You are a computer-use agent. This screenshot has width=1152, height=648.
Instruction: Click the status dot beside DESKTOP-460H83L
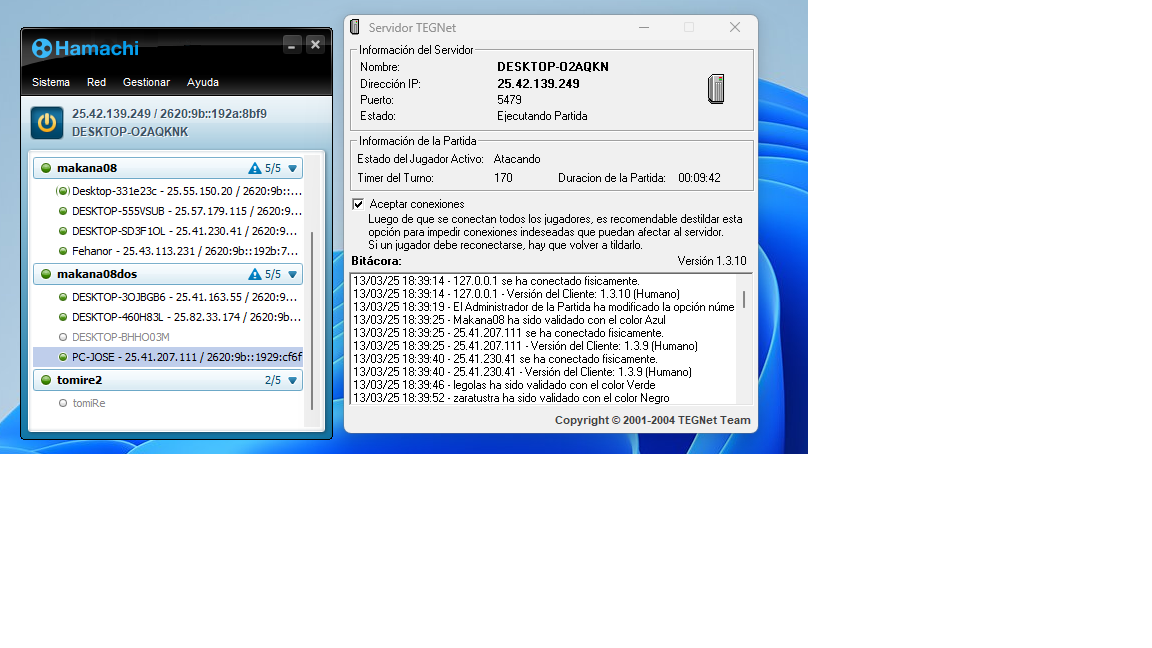63,317
